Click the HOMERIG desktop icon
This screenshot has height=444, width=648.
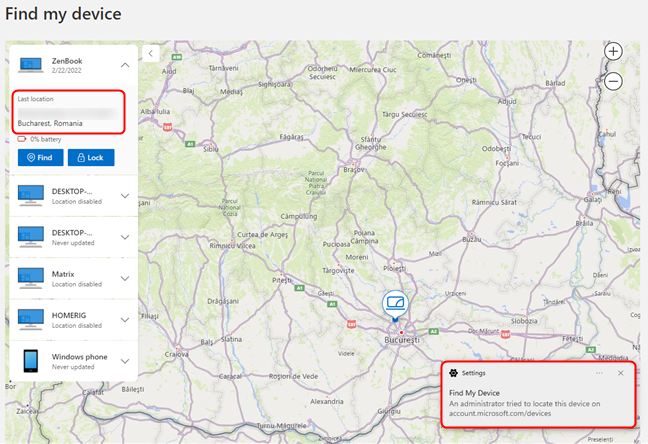[x=31, y=320]
